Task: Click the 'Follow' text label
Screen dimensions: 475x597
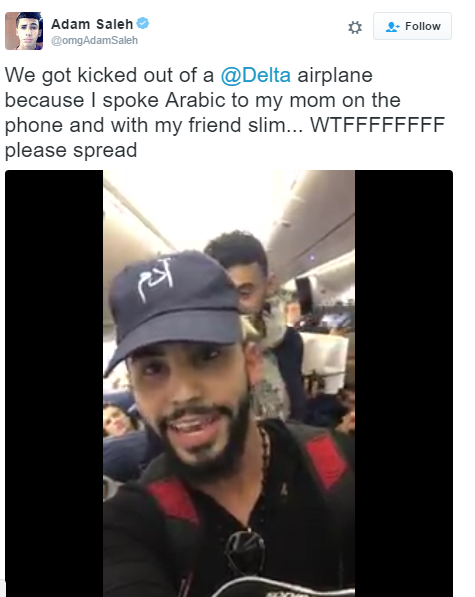Action: [423, 26]
